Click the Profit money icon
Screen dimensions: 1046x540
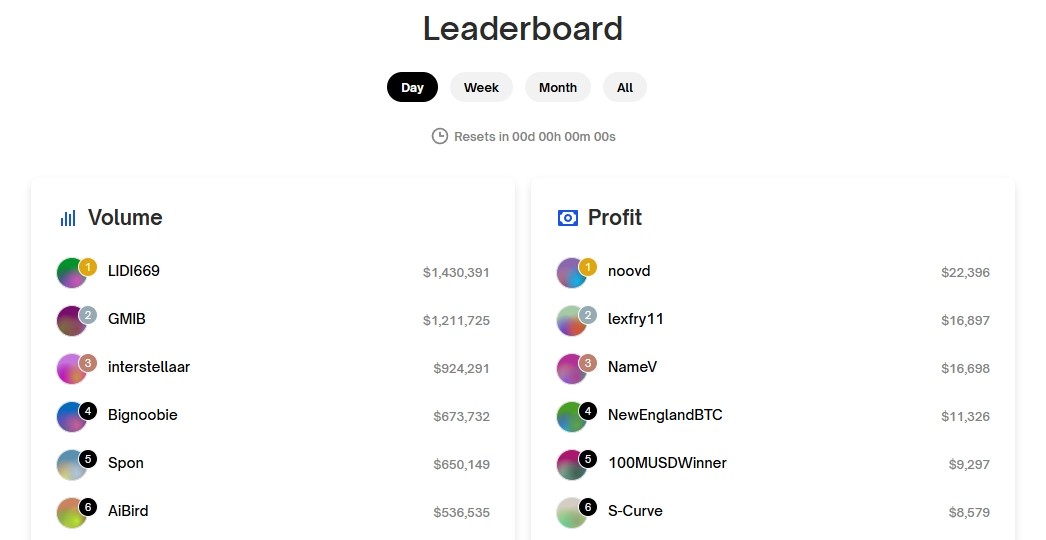568,218
